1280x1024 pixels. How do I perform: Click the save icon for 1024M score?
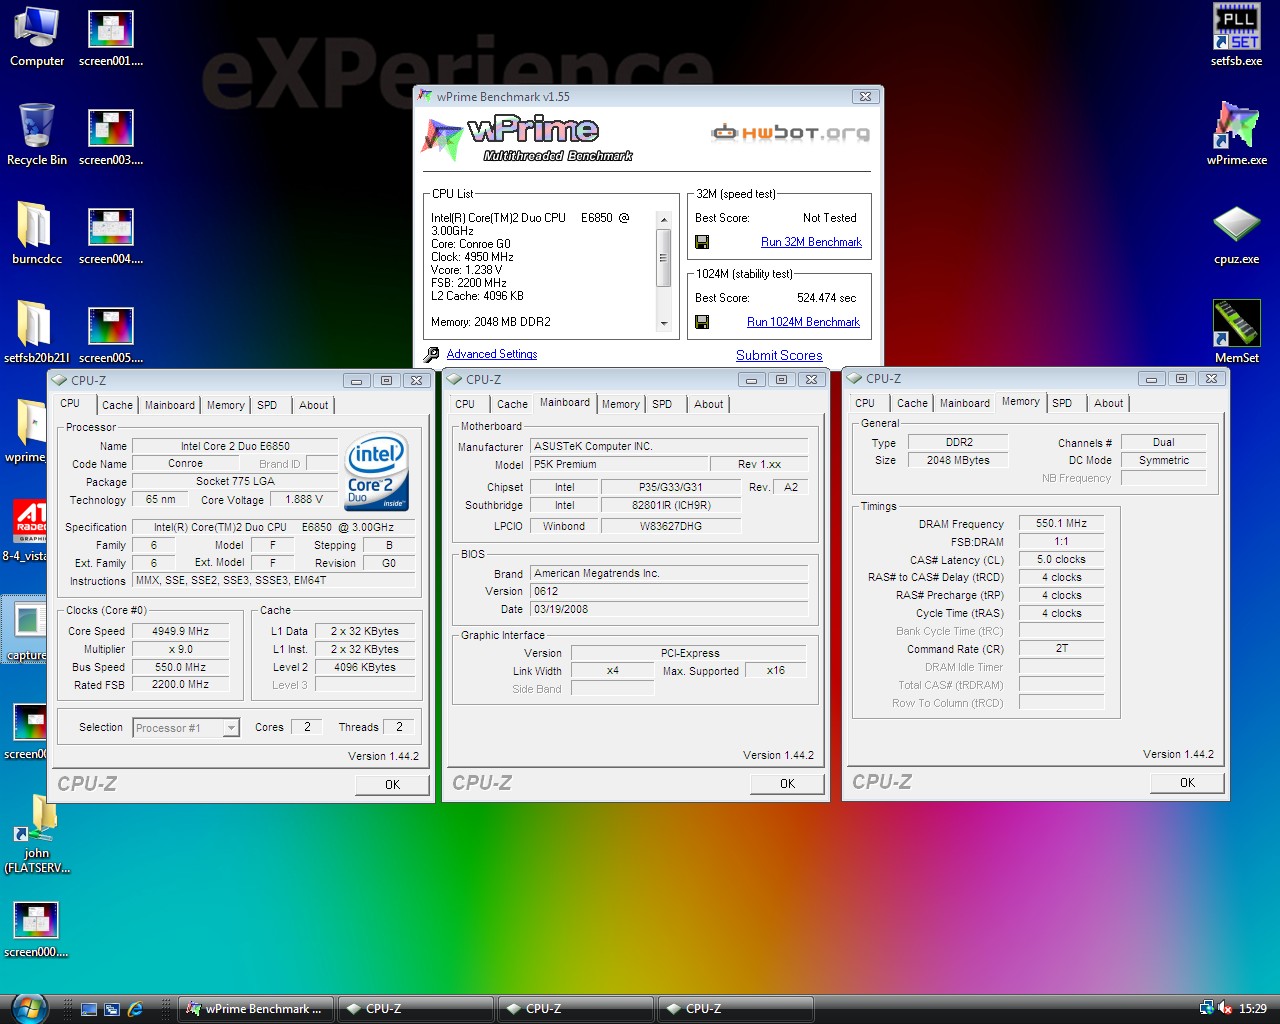coord(702,322)
